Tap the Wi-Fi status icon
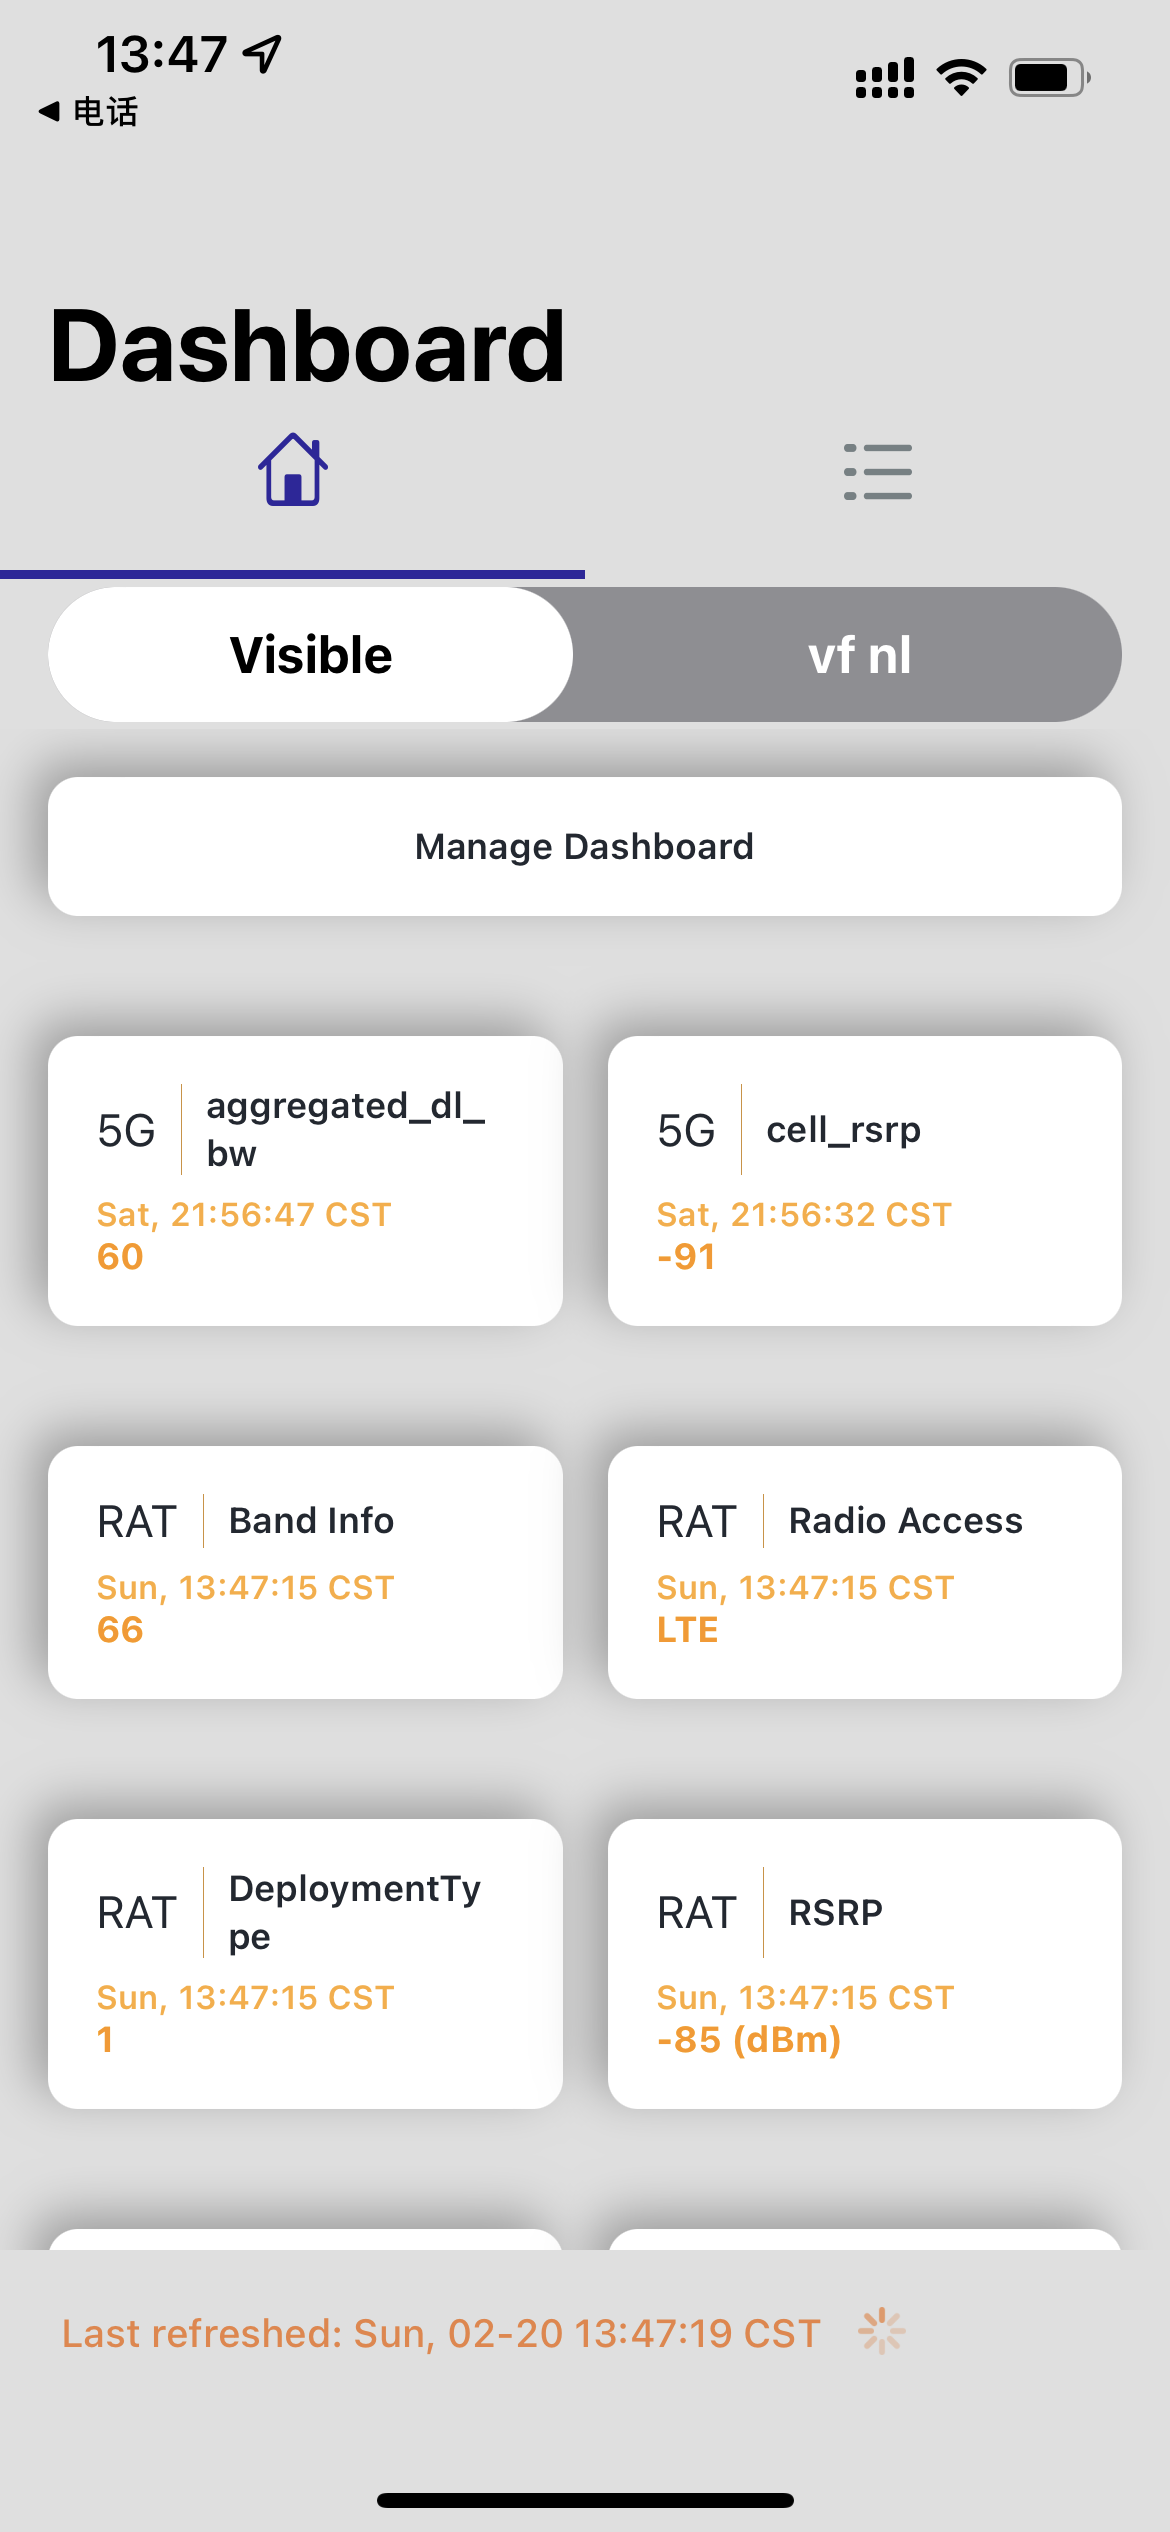This screenshot has height=2532, width=1170. coord(961,77)
